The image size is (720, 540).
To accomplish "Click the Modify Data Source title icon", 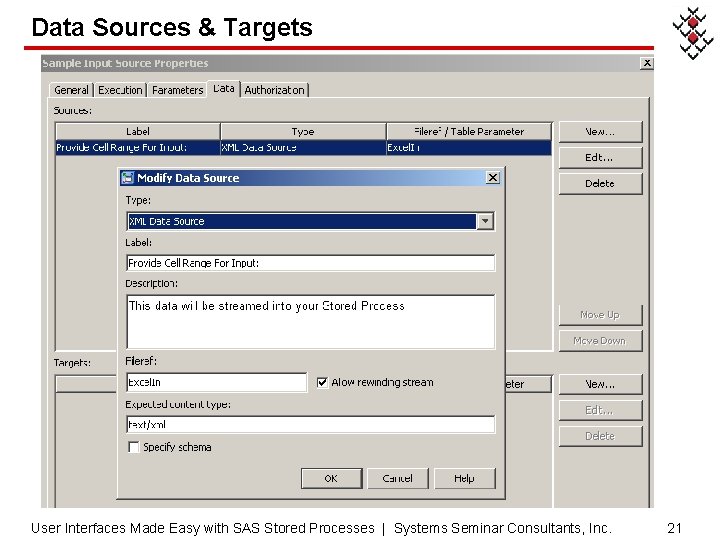I will click(x=127, y=178).
